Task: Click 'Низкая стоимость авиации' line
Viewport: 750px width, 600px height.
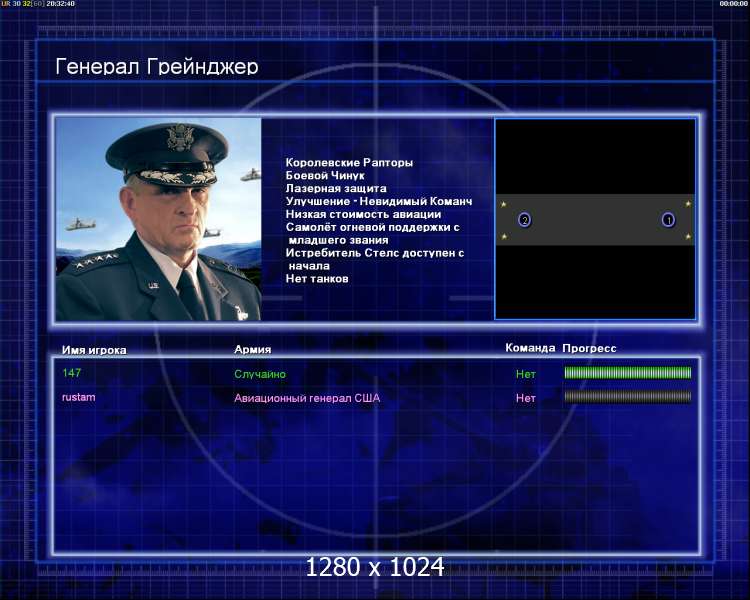Action: coord(363,214)
